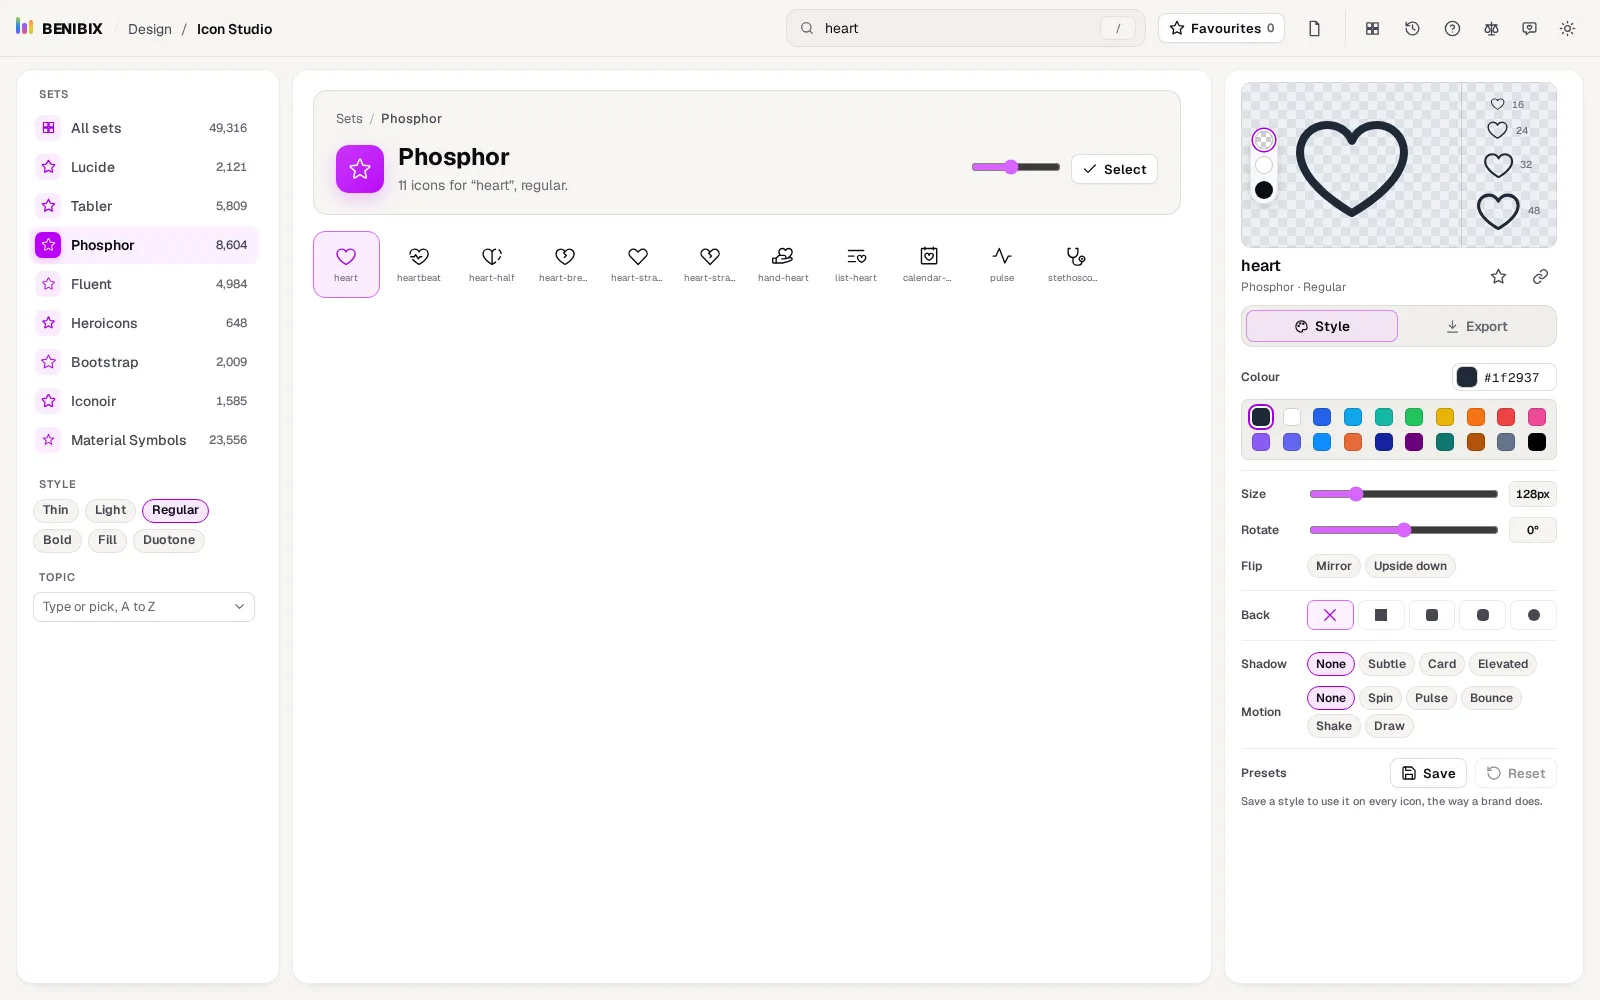Copy link to heart icon
This screenshot has height=1000, width=1600.
point(1540,276)
